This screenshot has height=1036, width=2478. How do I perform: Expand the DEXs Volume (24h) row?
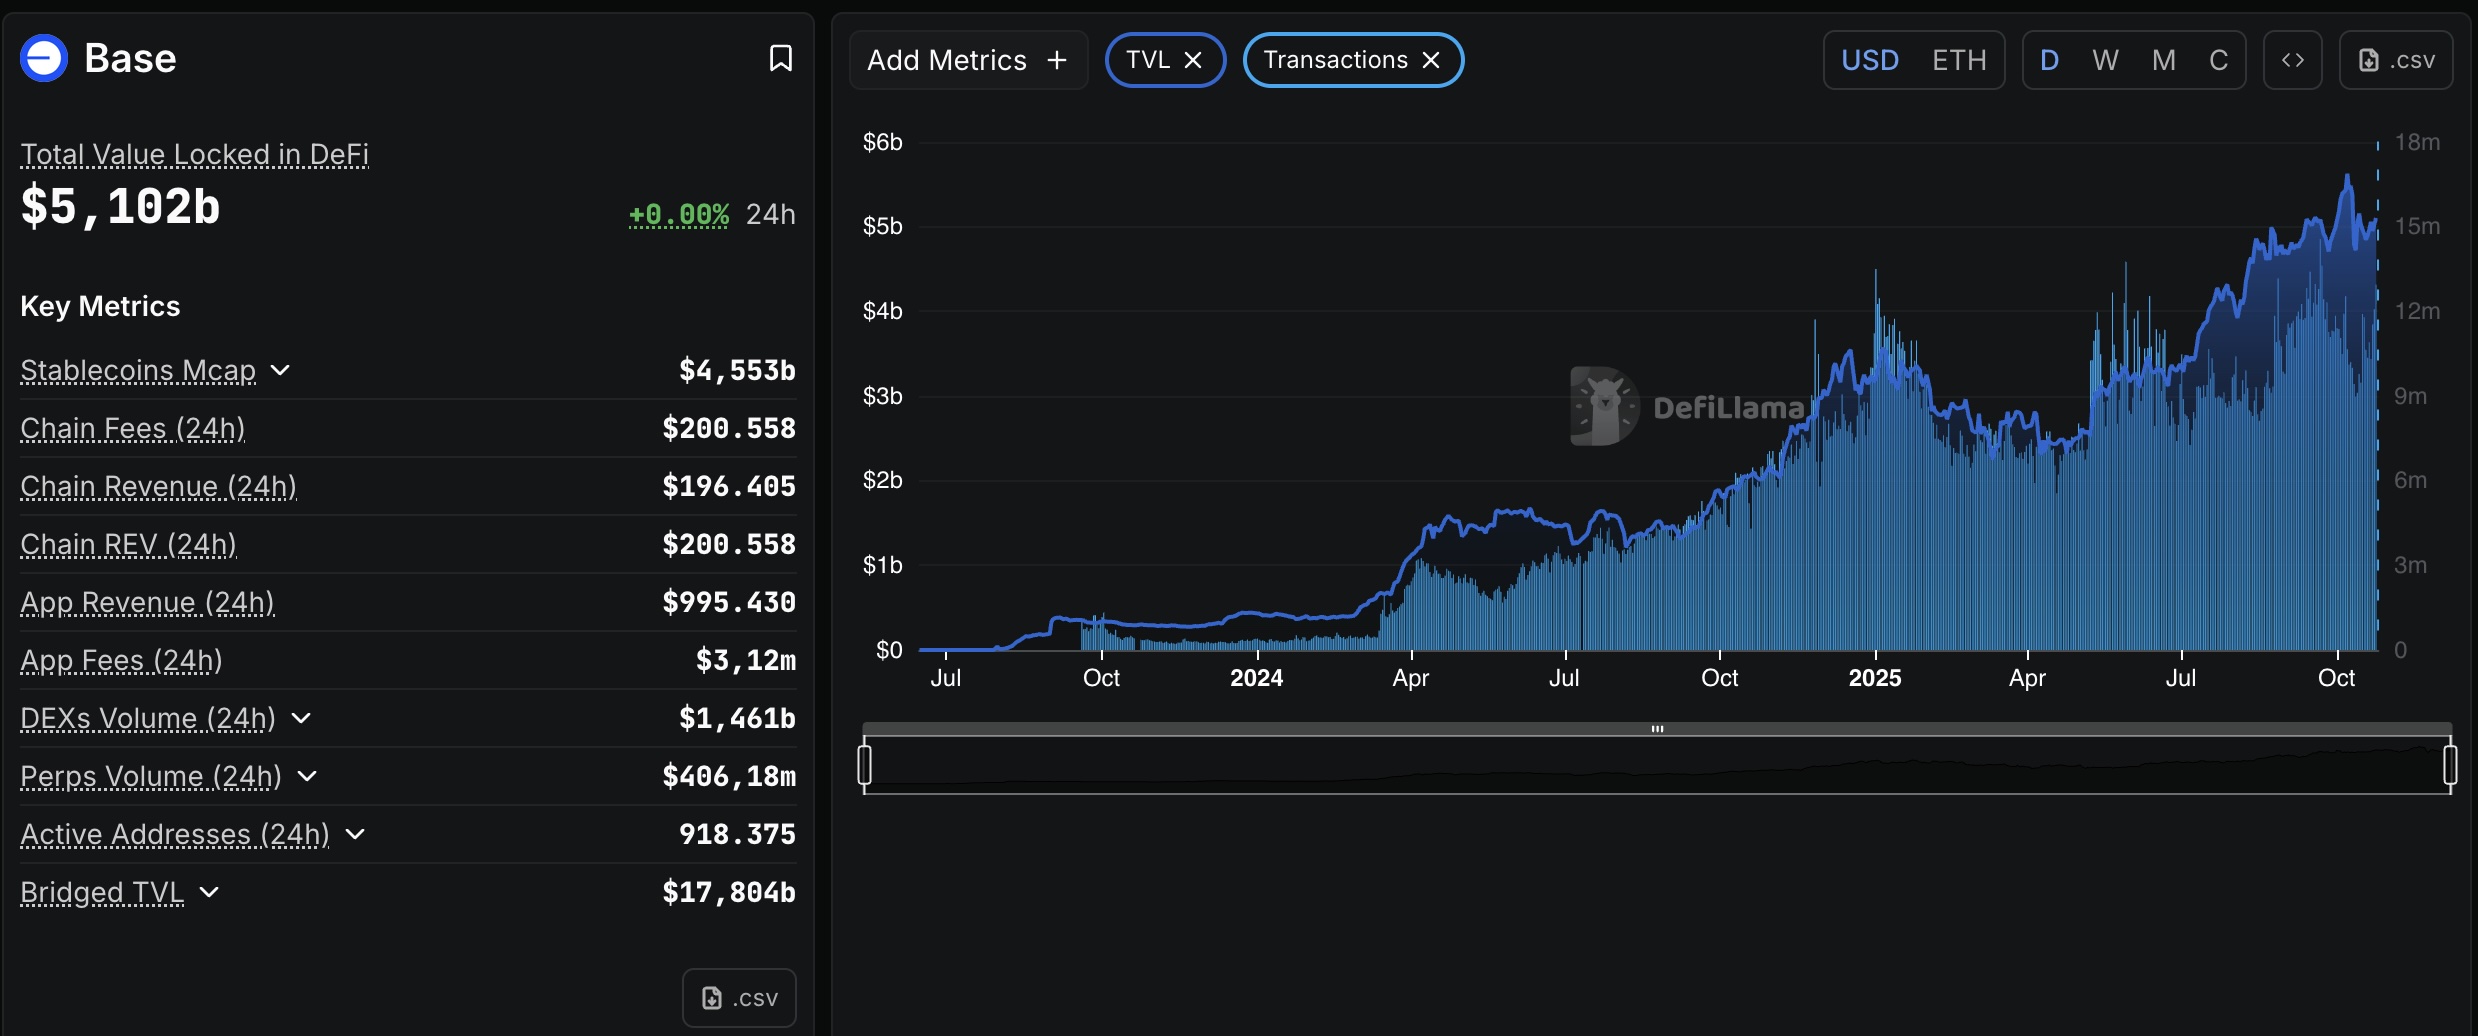301,719
